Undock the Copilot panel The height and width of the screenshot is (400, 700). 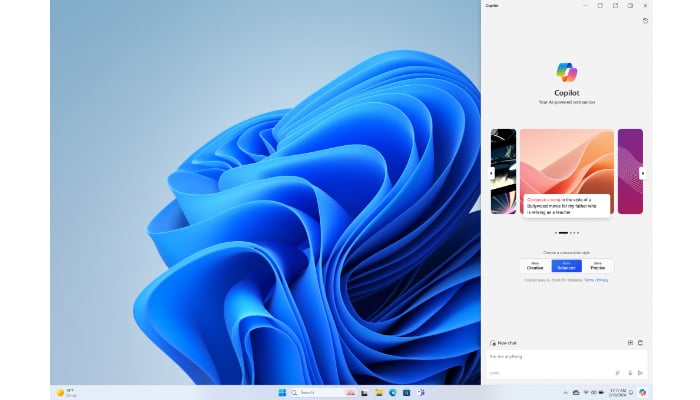pyautogui.click(x=616, y=5)
